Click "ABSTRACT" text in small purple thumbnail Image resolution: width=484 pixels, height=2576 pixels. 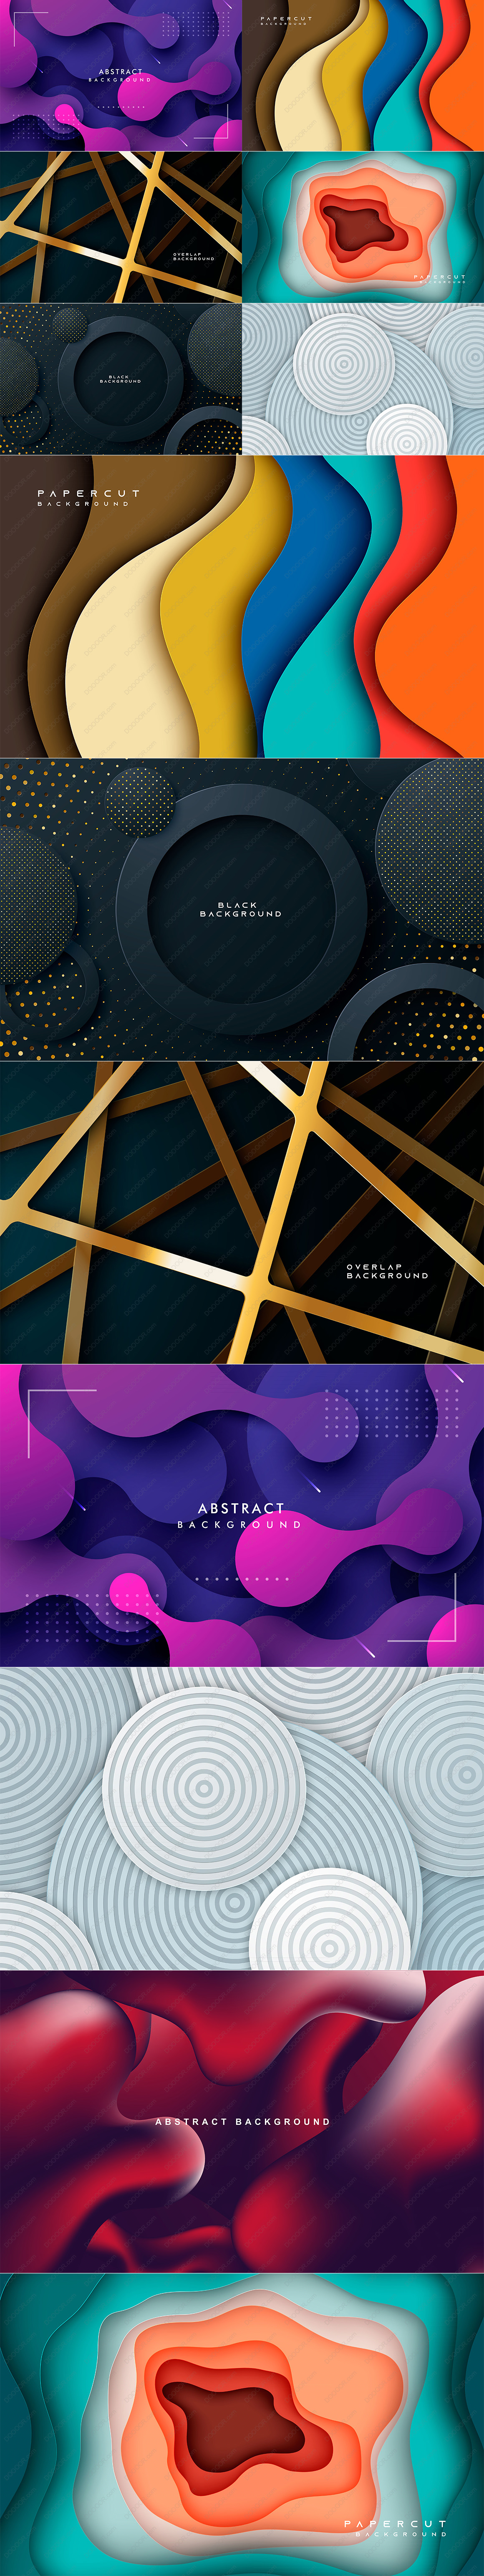coord(120,72)
